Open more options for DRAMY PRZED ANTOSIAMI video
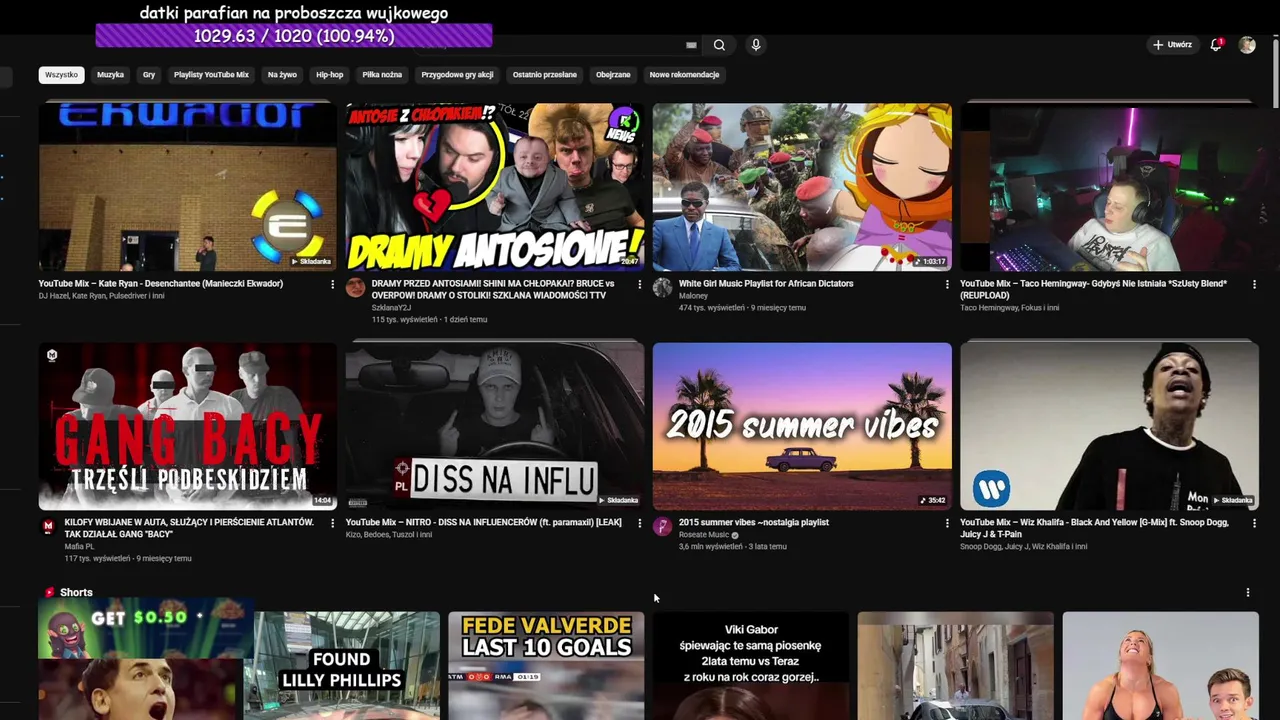The width and height of the screenshot is (1280, 720). 640,285
